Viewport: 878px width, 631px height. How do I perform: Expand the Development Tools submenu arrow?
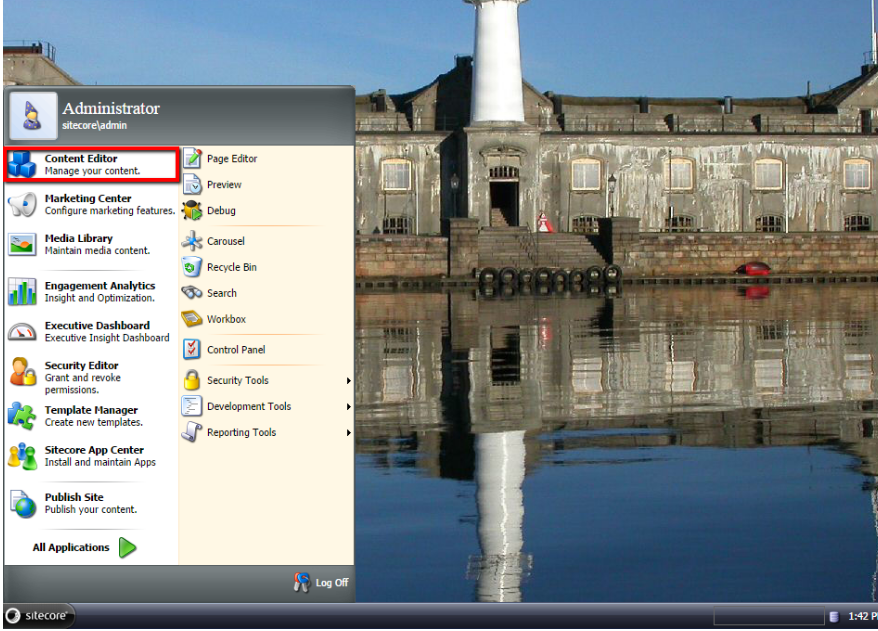coord(348,406)
